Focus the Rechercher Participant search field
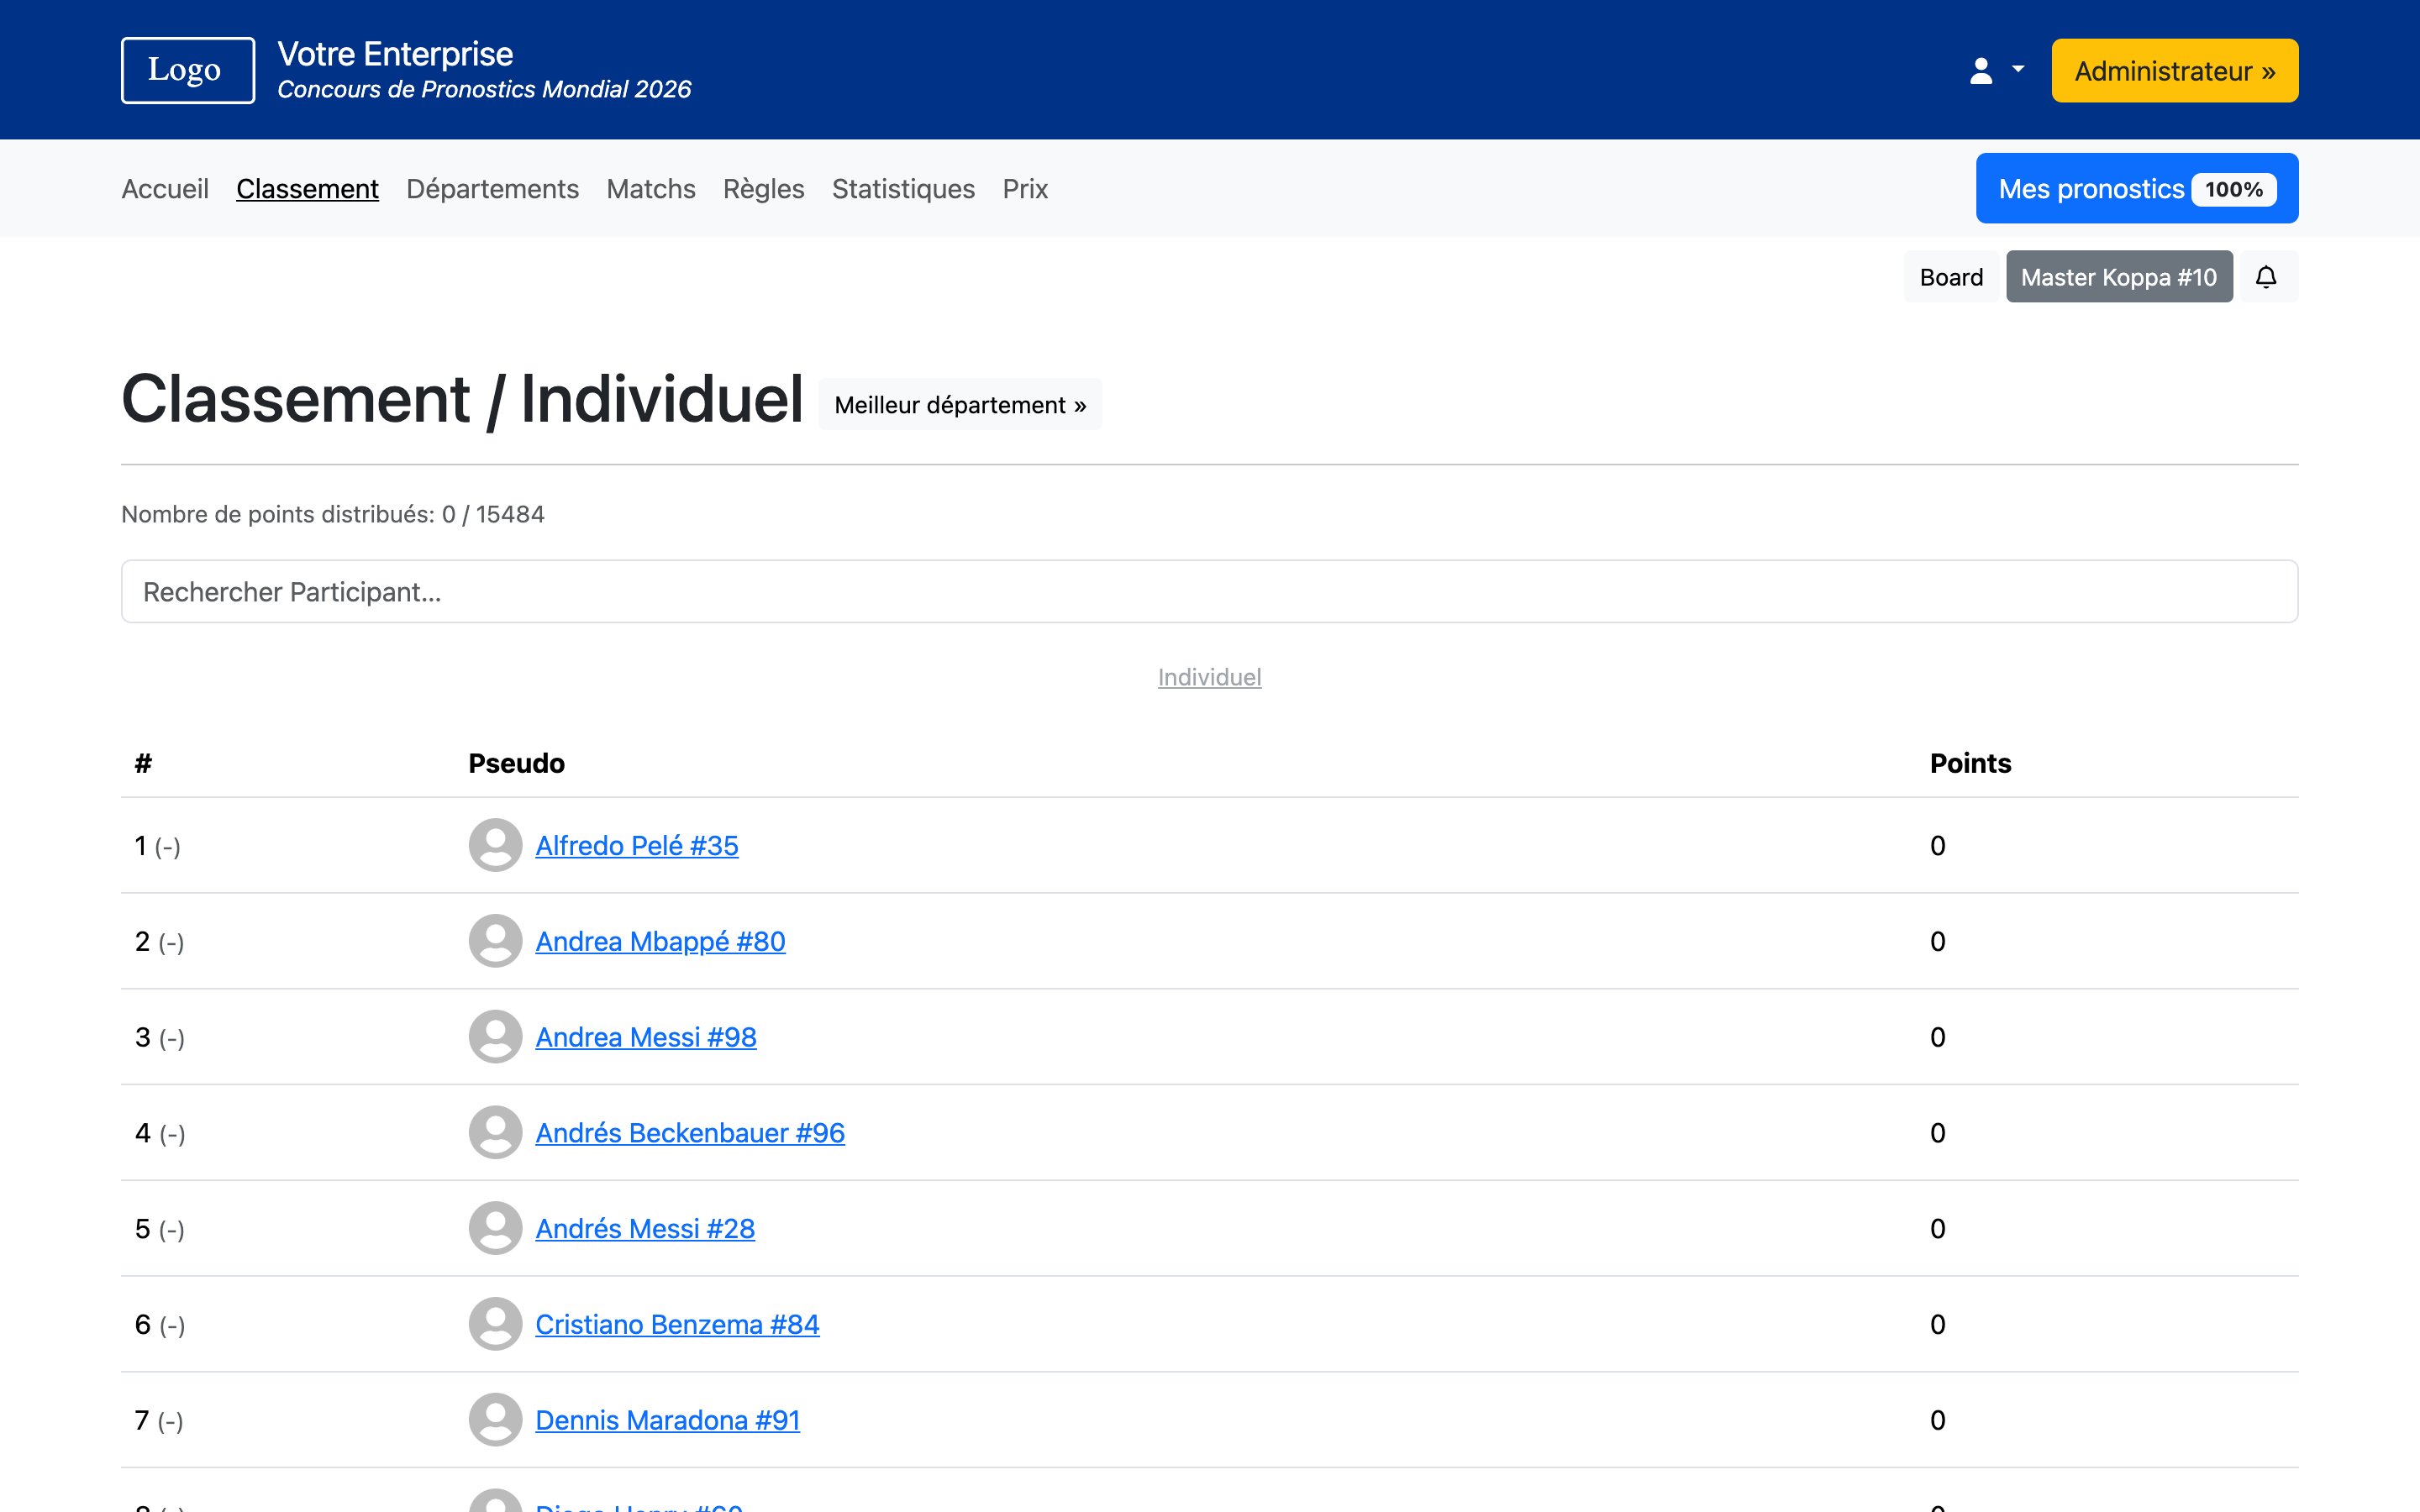 [x=1209, y=592]
